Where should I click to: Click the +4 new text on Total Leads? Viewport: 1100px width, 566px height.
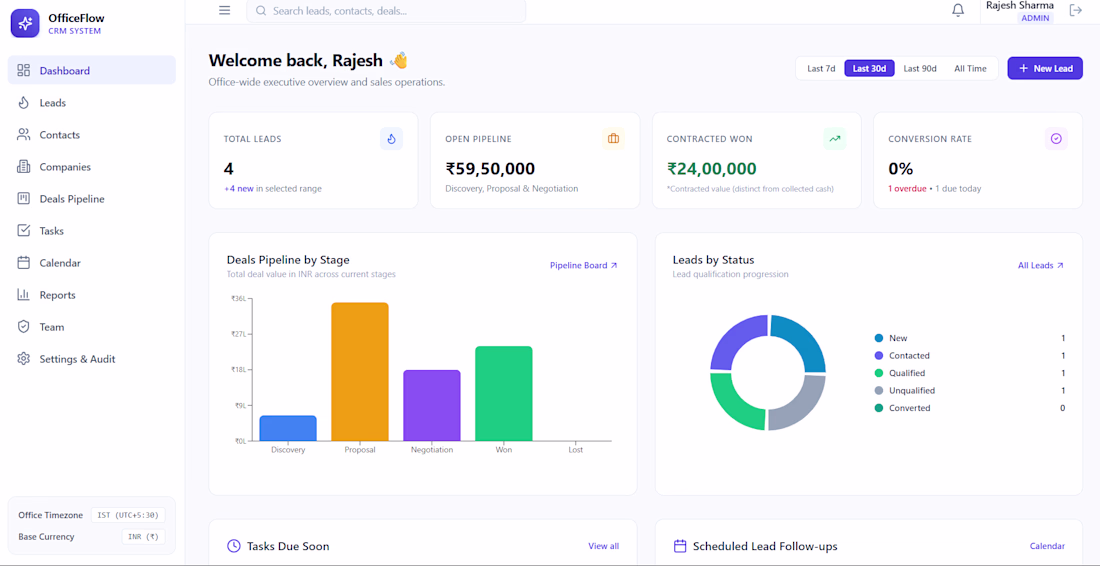[x=239, y=189]
